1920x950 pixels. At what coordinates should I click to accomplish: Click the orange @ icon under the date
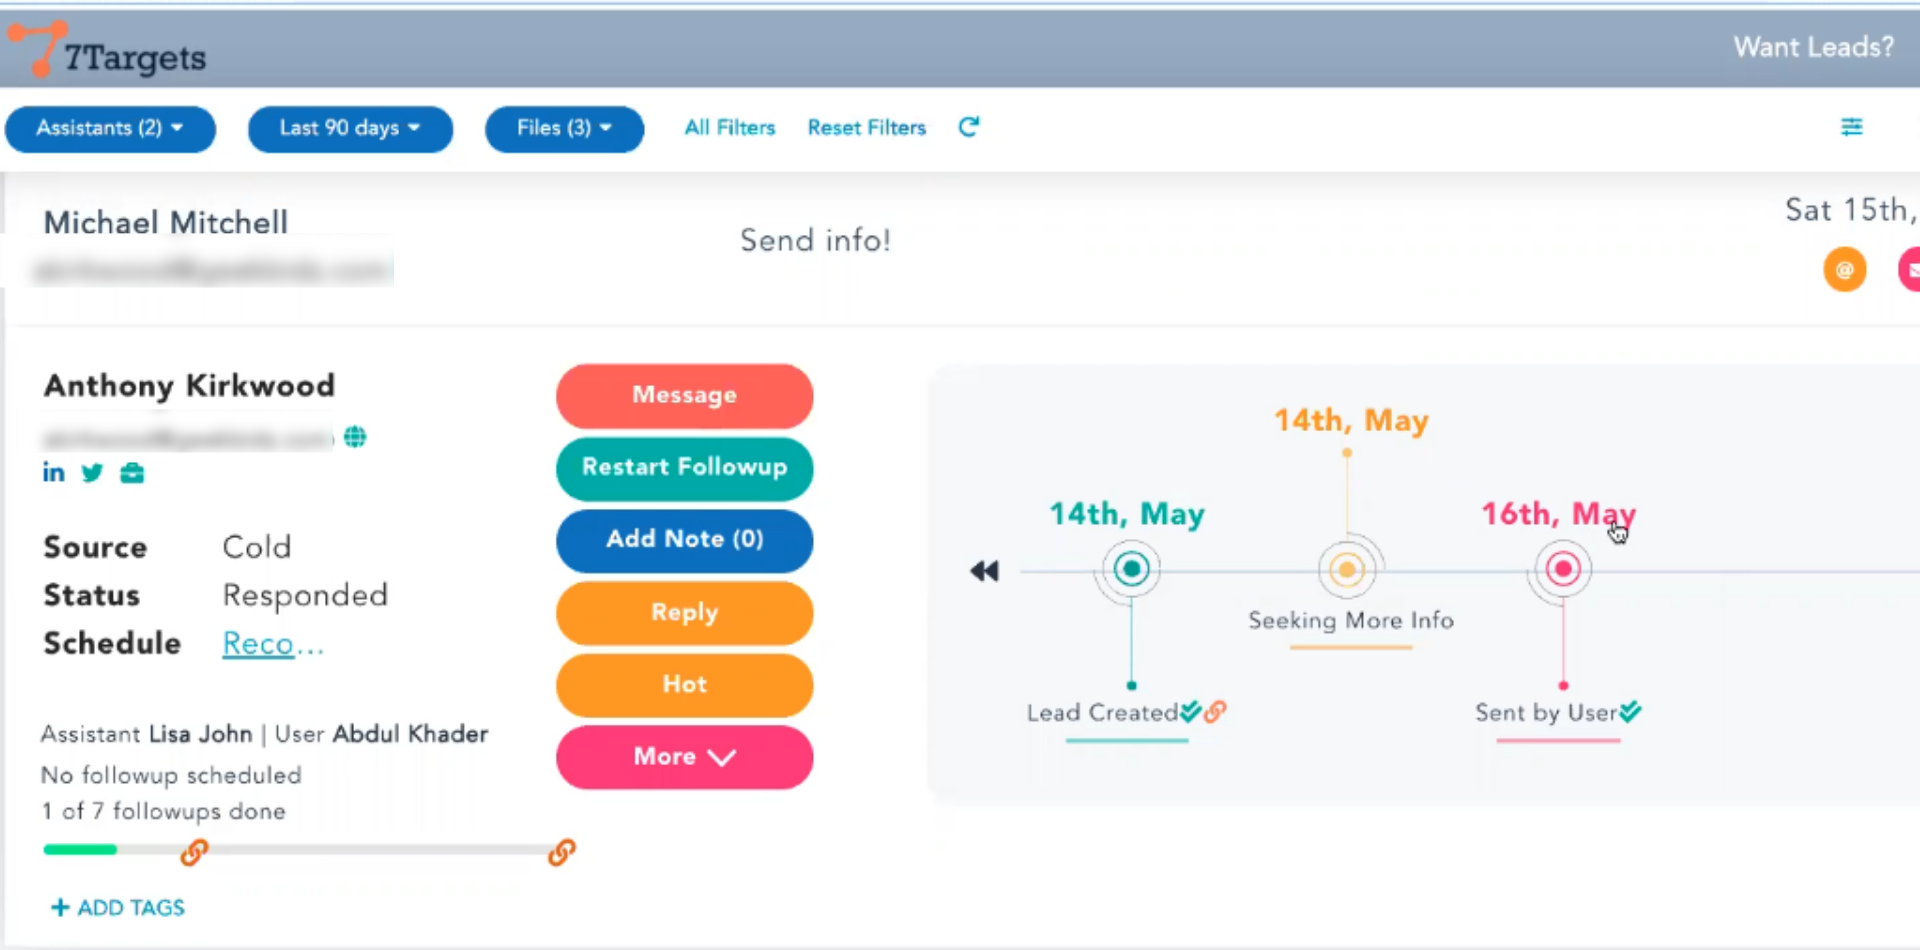pyautogui.click(x=1844, y=270)
